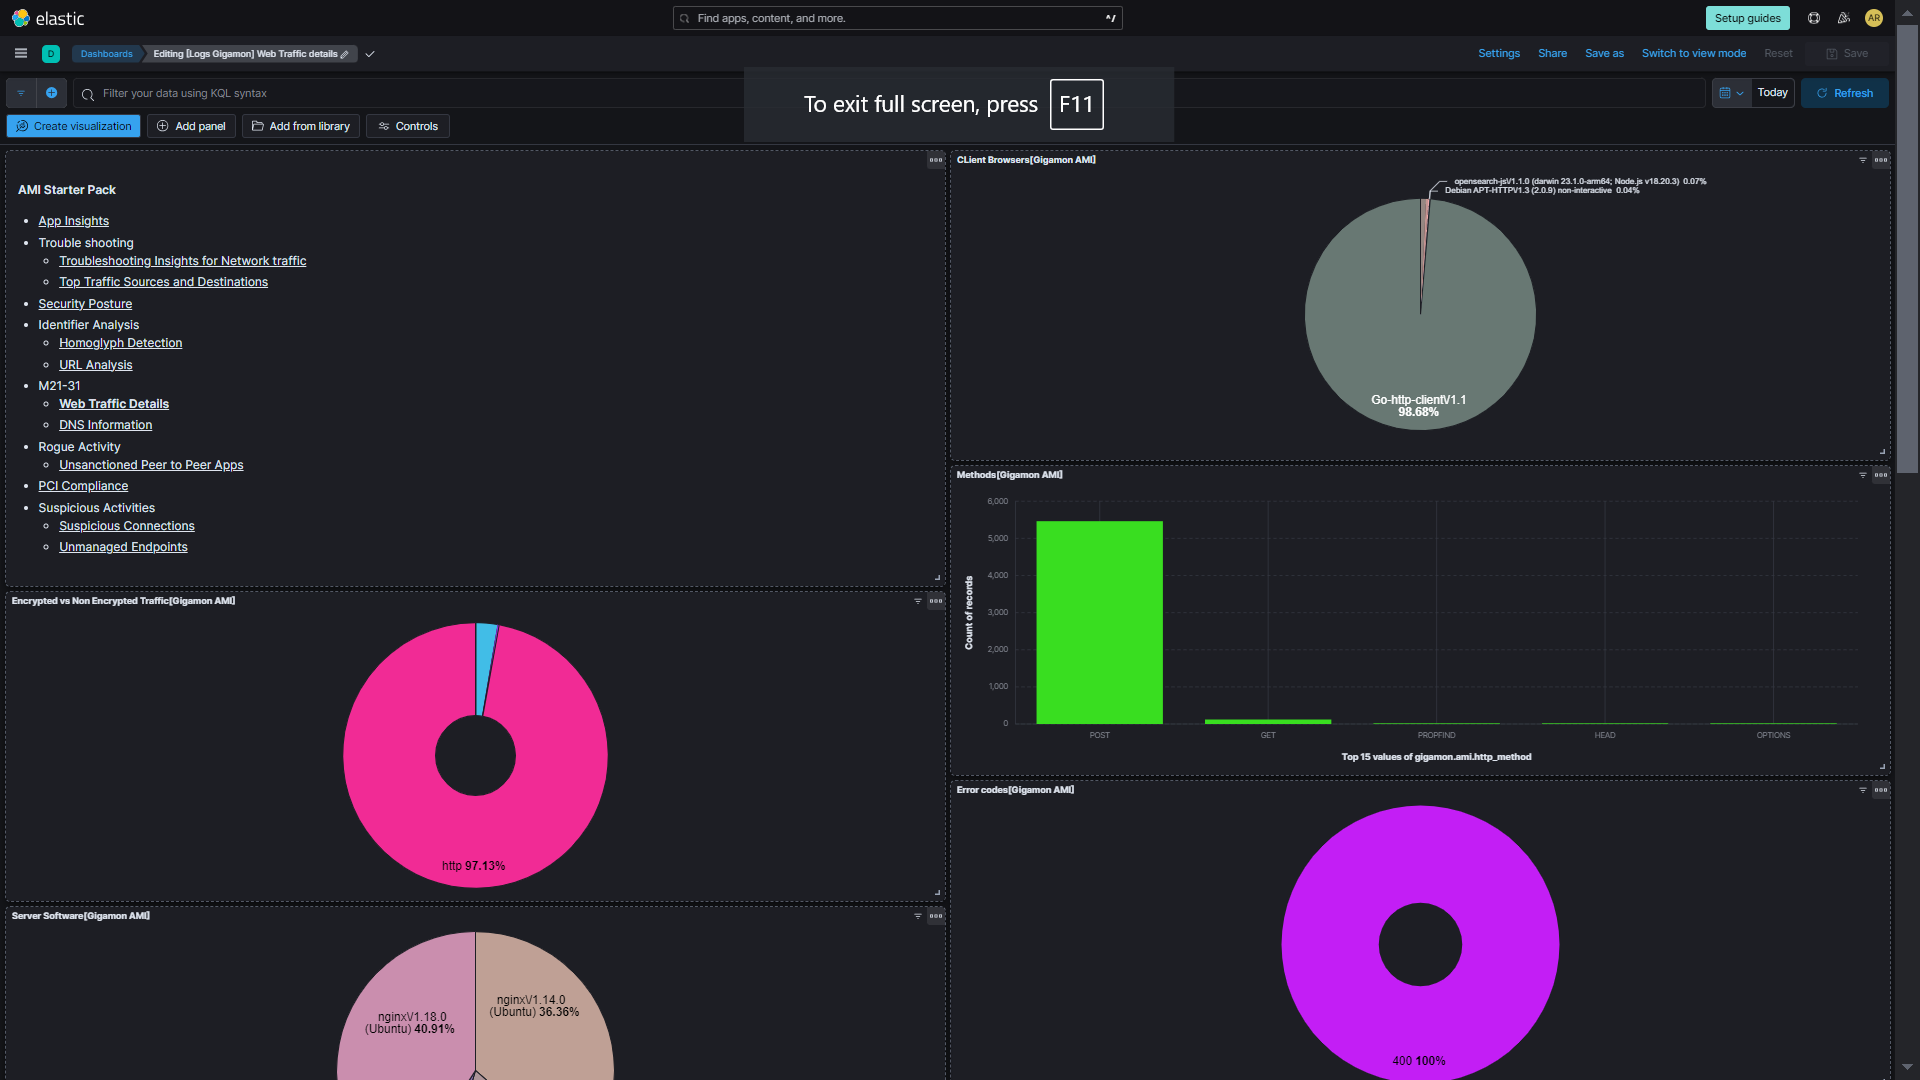Click the filter icon on Methods[Gigamon AMI] panel

click(1862, 476)
